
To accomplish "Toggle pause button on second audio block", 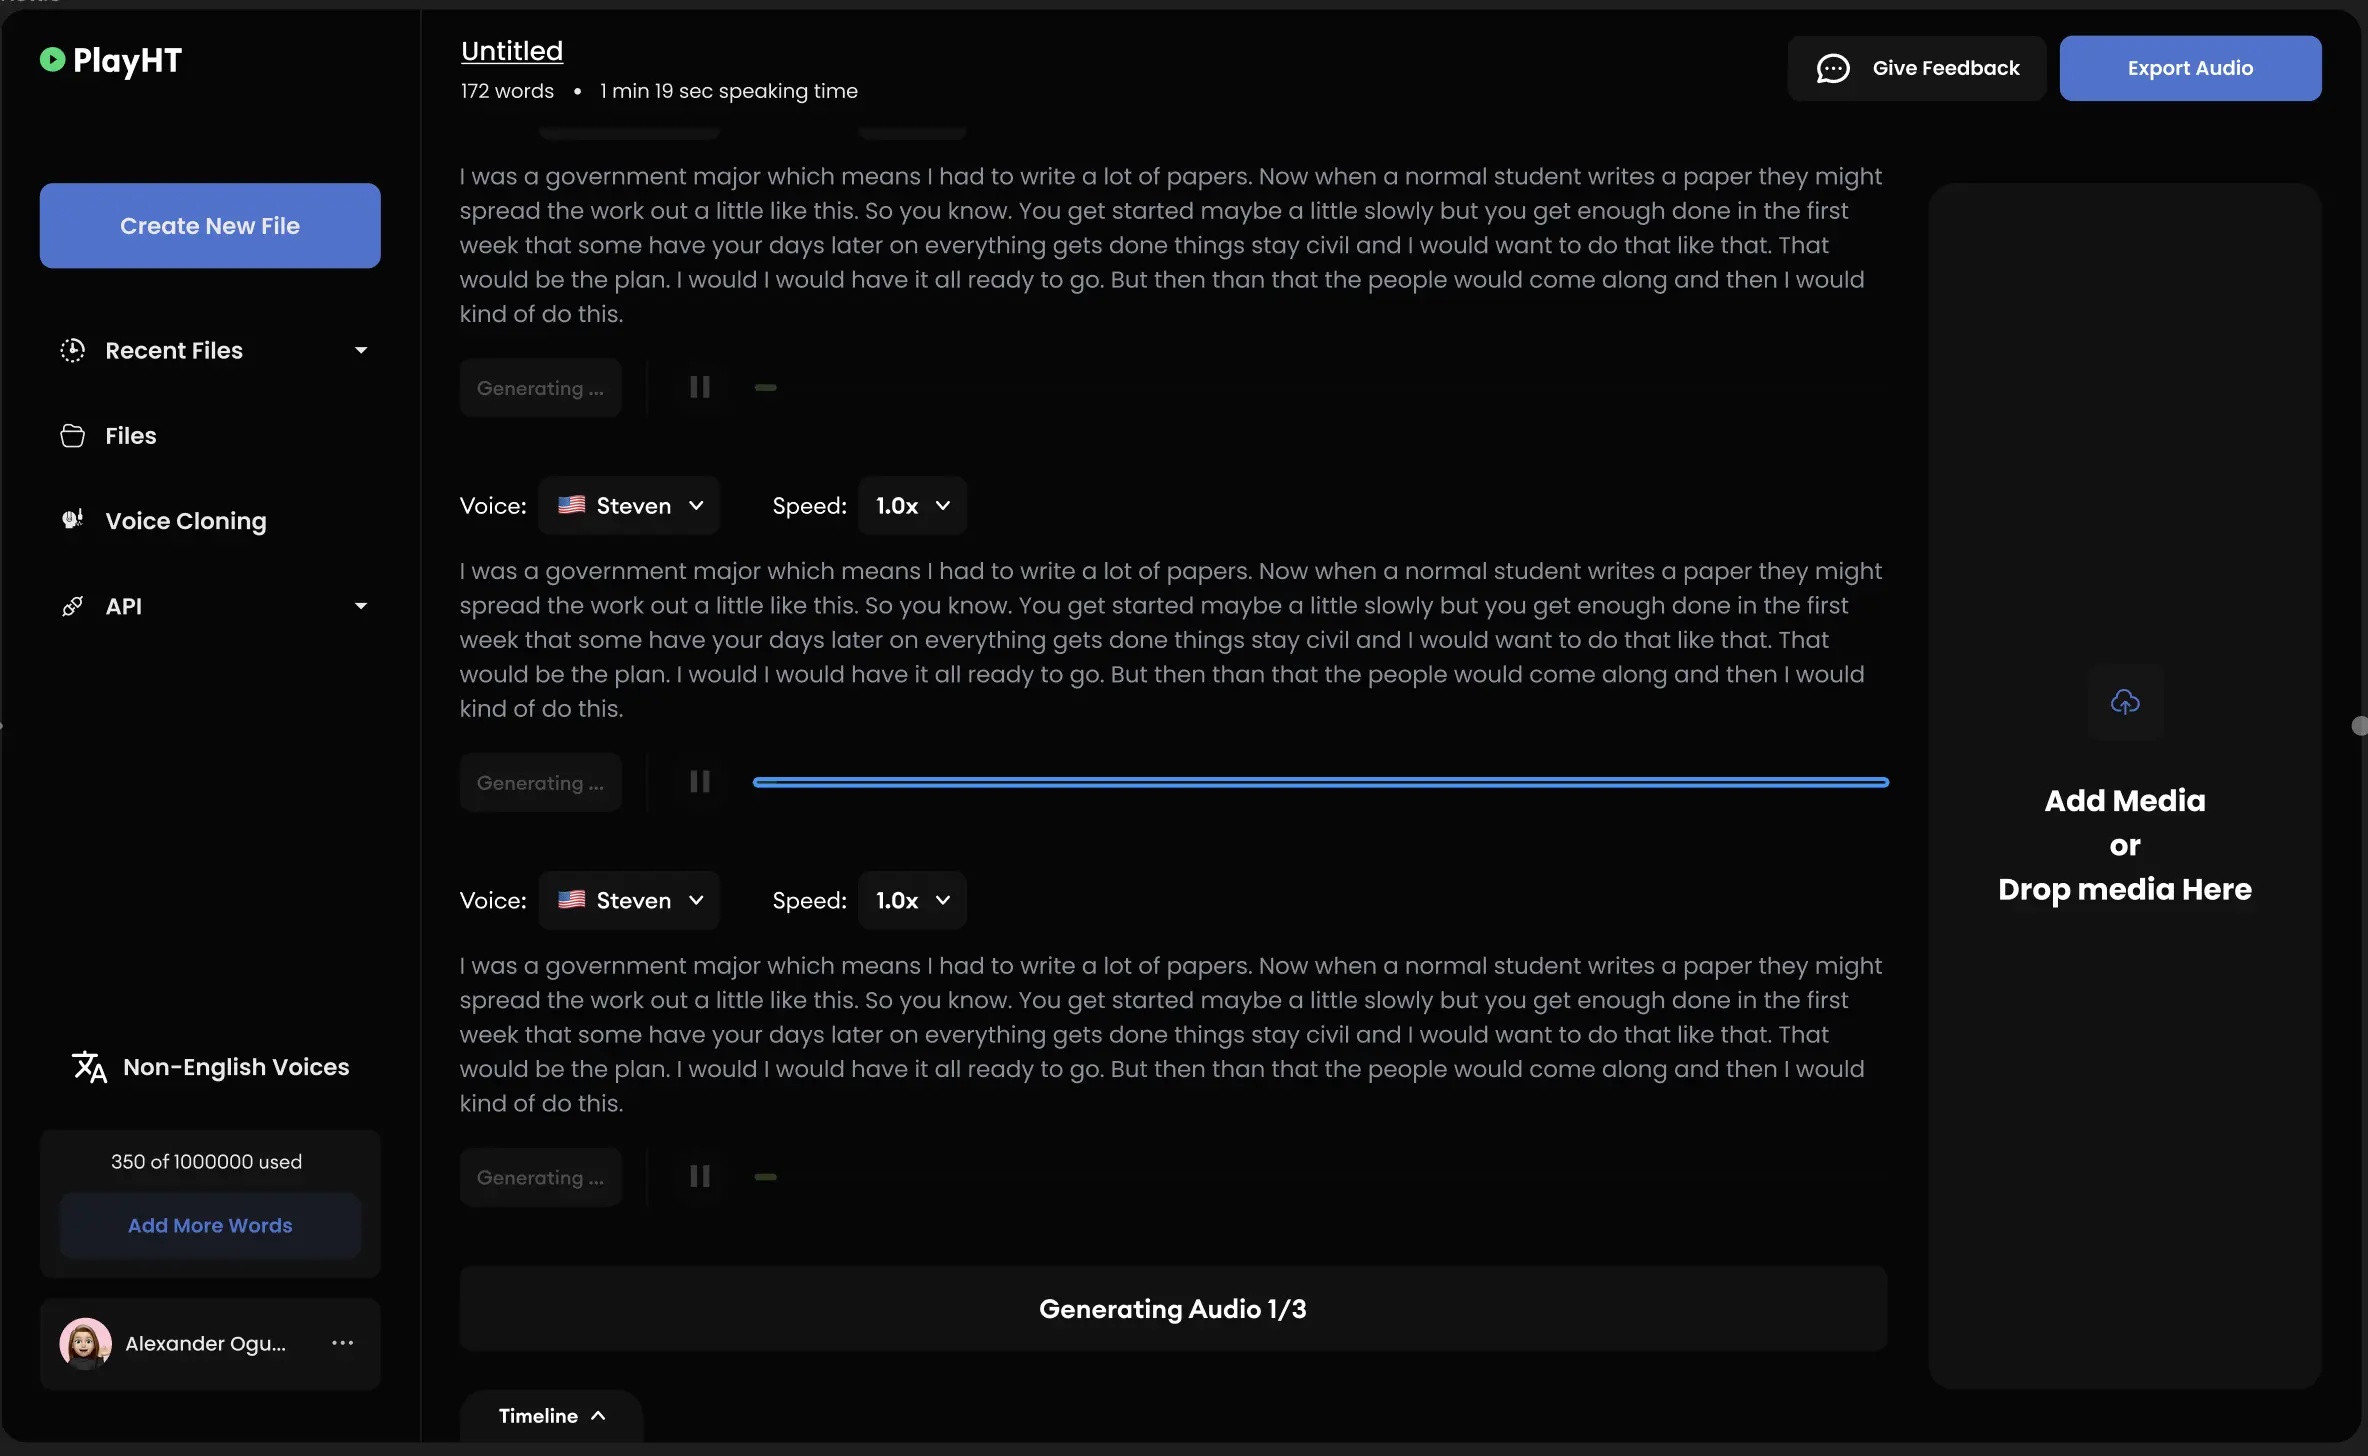I will pos(699,781).
